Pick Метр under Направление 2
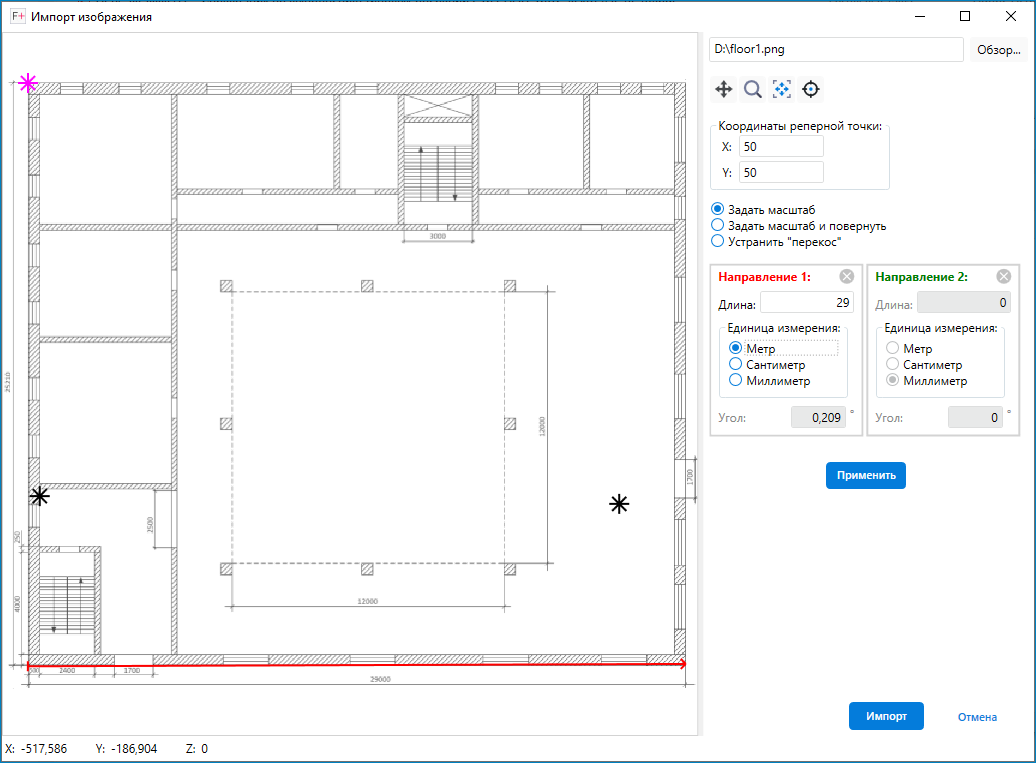Image resolution: width=1036 pixels, height=763 pixels. click(x=909, y=348)
